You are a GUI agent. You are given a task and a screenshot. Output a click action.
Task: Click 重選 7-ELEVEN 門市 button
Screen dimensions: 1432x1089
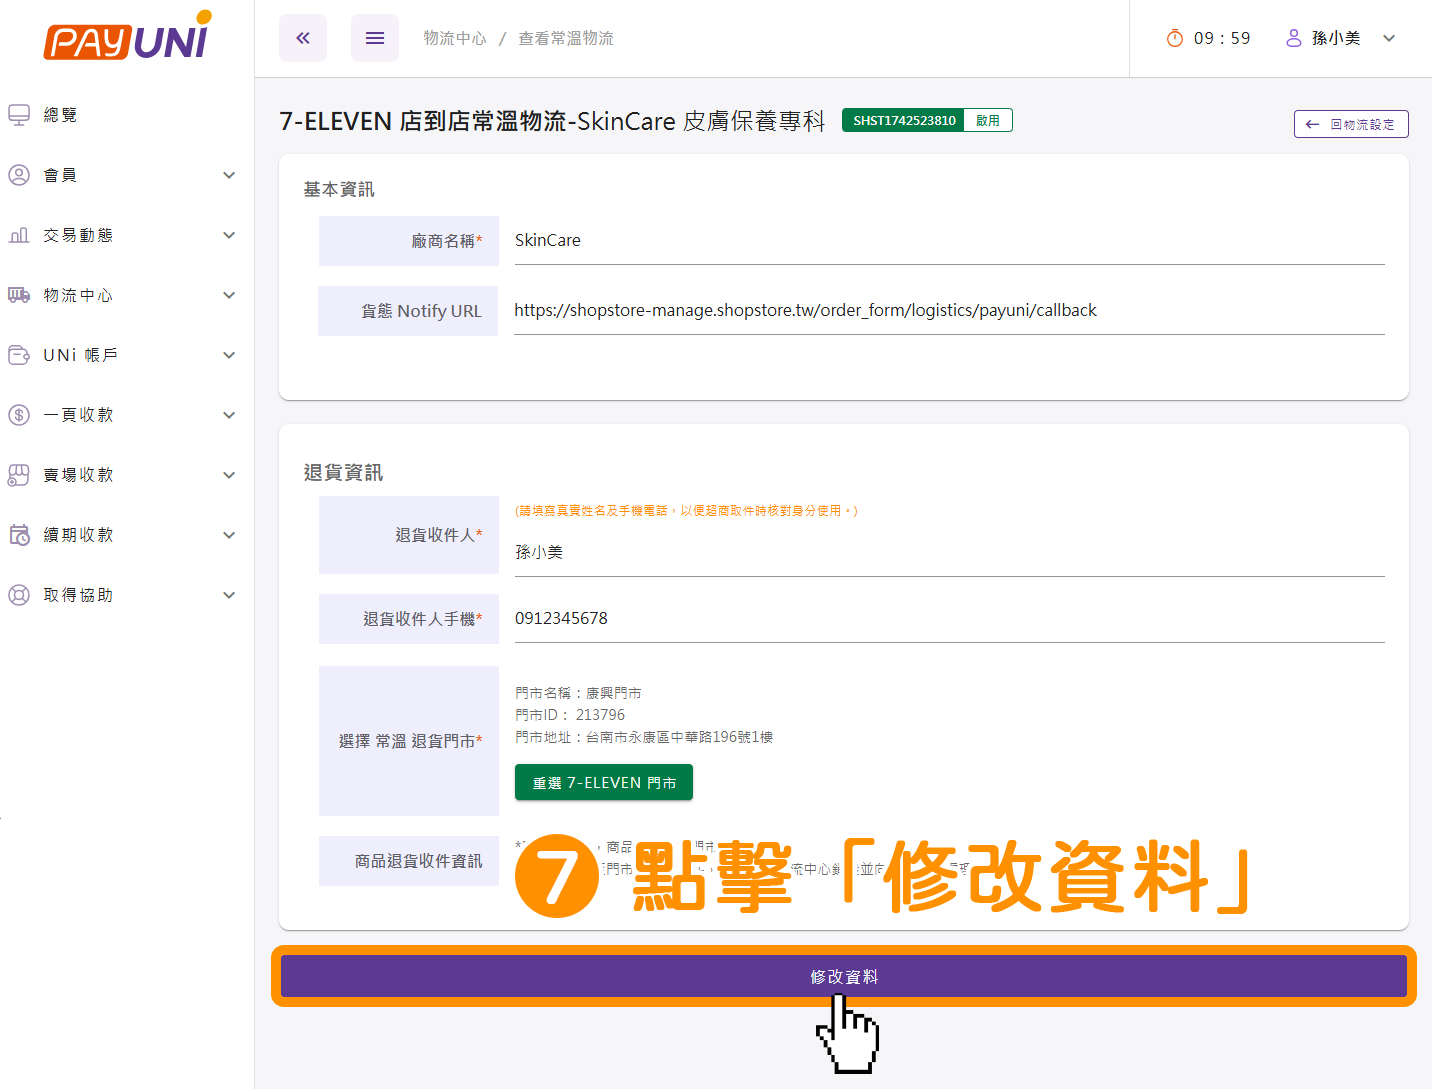coord(604,782)
